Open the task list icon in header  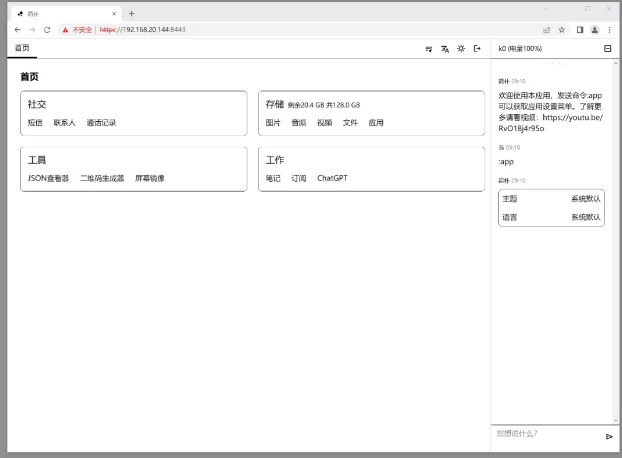click(429, 48)
